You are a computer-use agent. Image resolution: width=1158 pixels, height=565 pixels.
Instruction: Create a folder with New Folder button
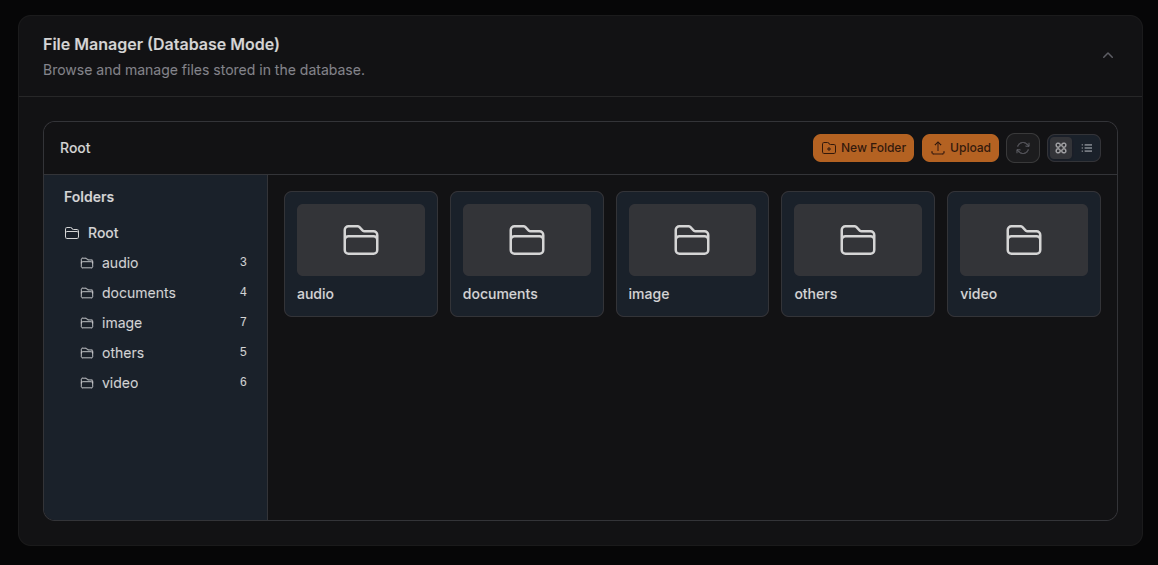tap(863, 148)
